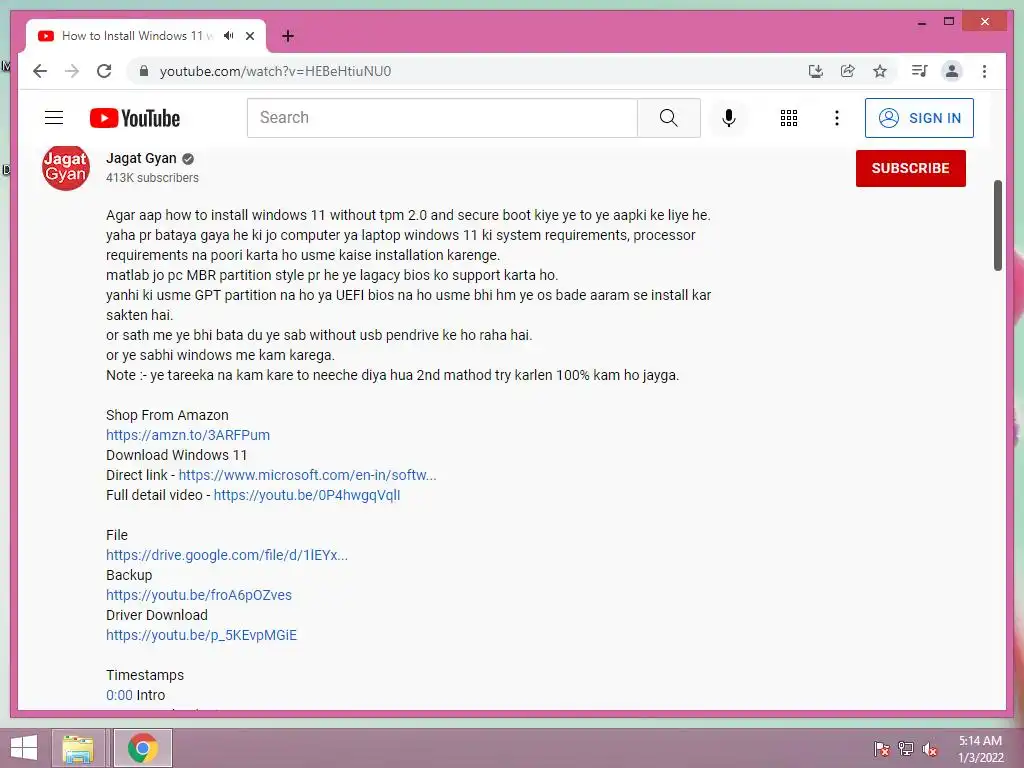
Task: Click the browser forward arrow
Action: click(72, 71)
